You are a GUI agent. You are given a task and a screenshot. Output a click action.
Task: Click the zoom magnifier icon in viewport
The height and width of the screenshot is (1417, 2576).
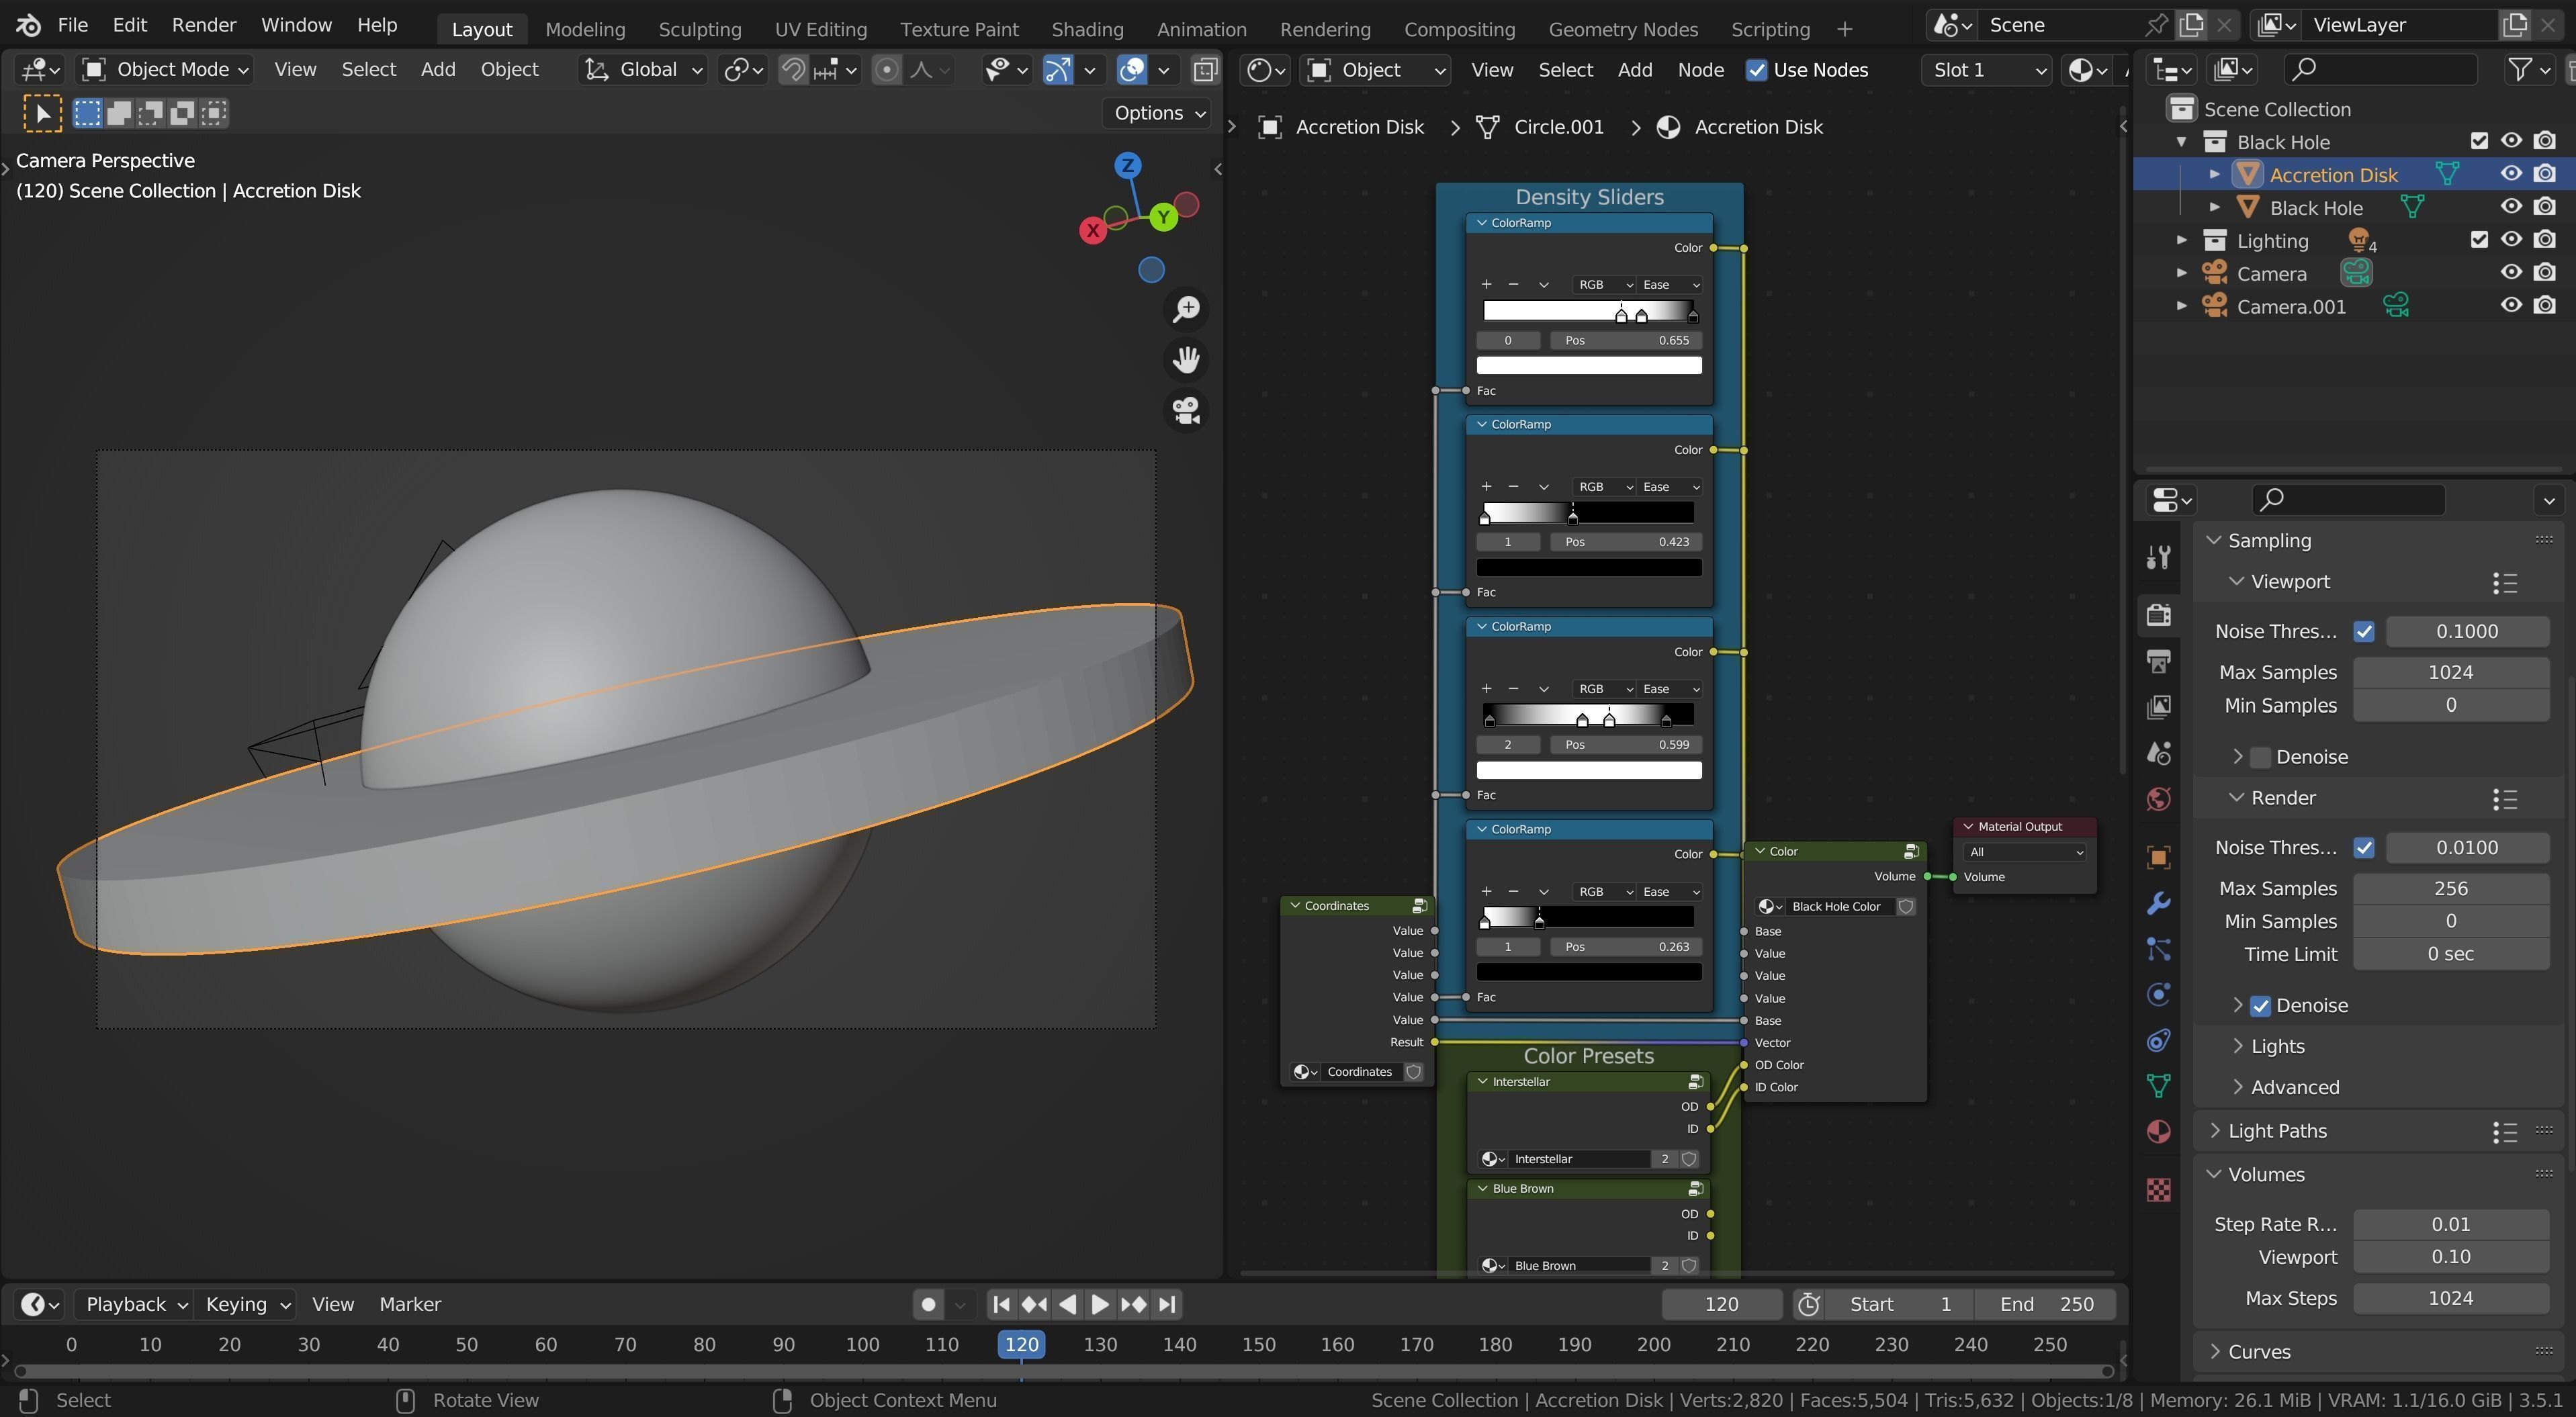point(1186,309)
